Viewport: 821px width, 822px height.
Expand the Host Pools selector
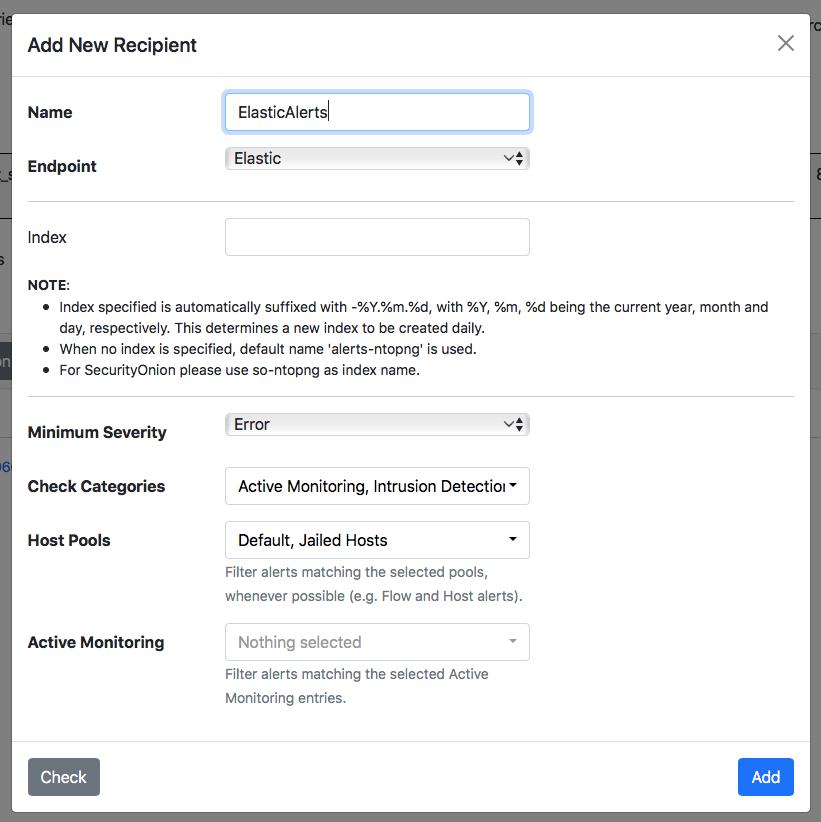pos(377,540)
